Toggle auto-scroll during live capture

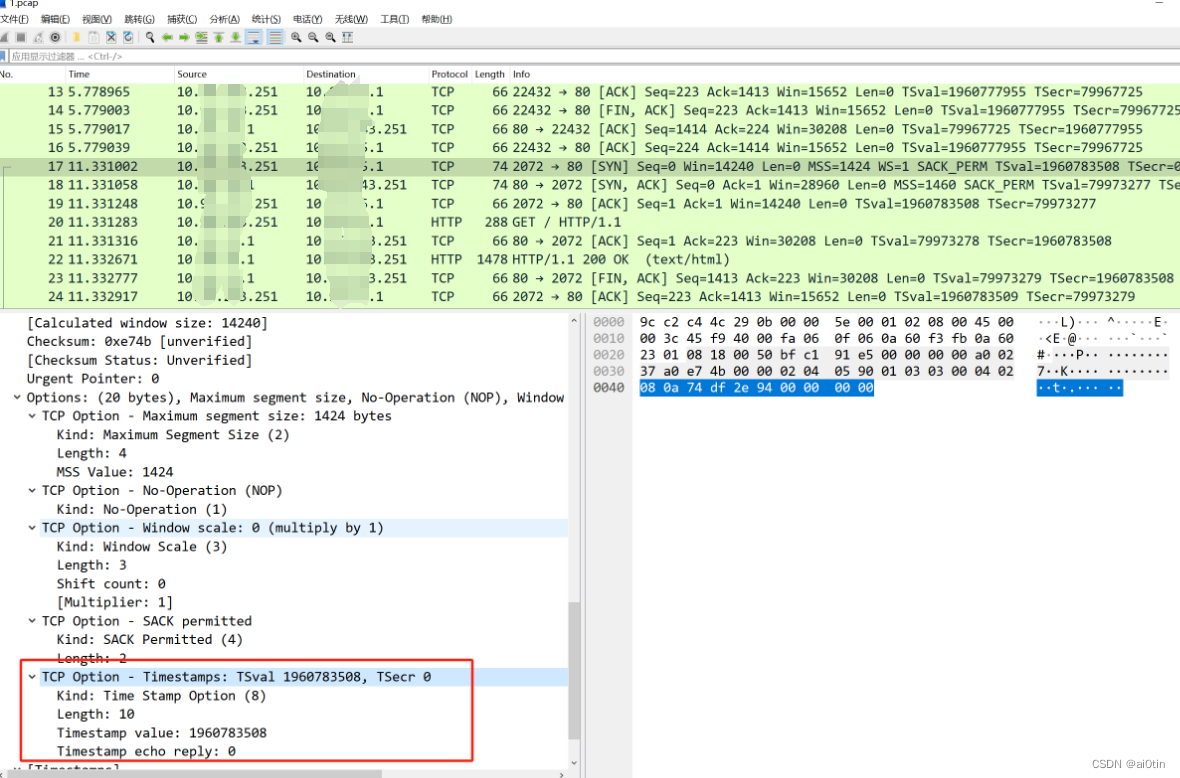point(253,37)
